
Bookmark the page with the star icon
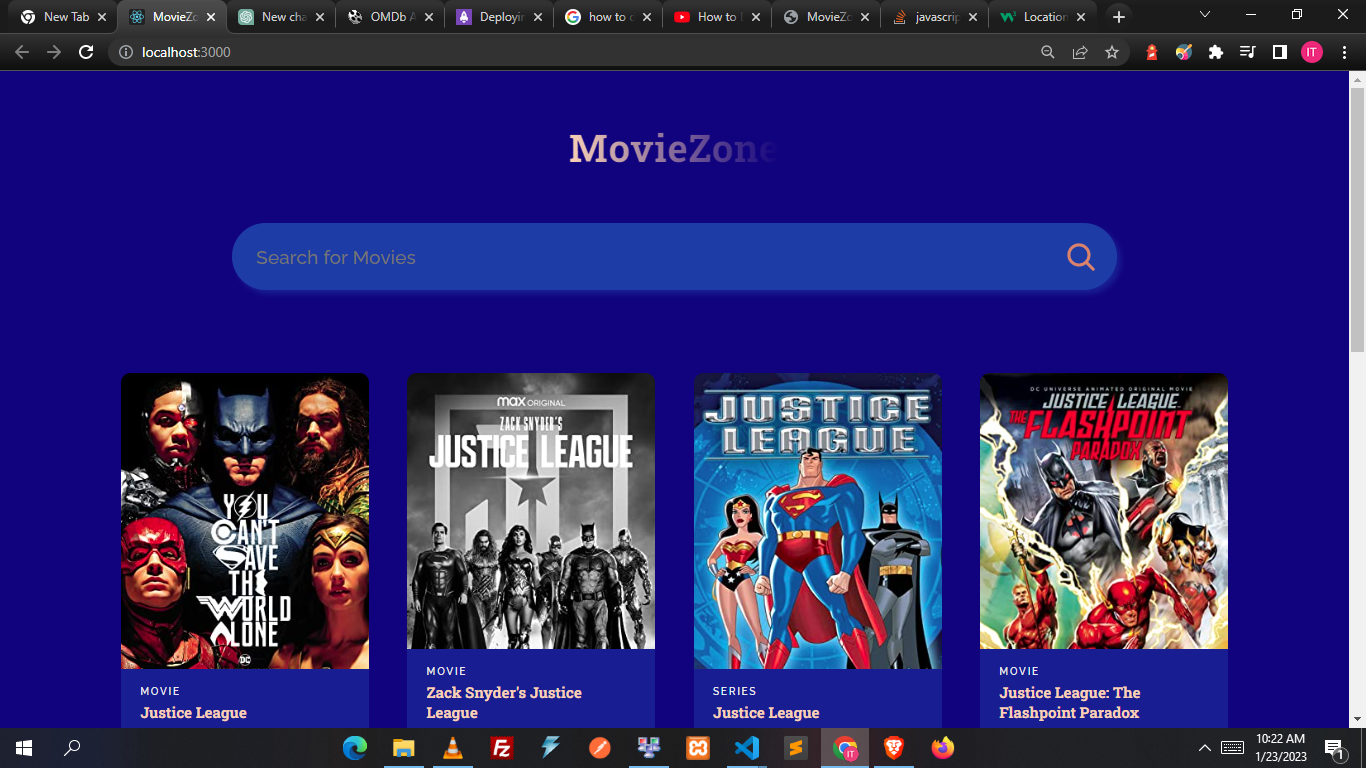(1112, 52)
